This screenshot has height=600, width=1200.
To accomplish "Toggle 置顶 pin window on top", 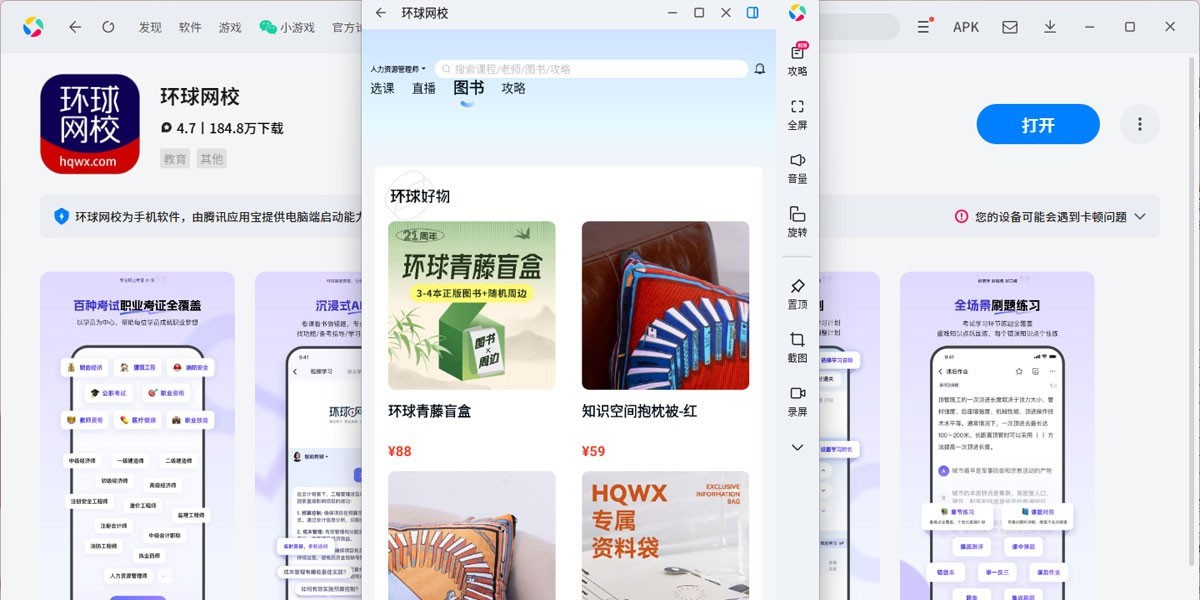I will pos(797,294).
